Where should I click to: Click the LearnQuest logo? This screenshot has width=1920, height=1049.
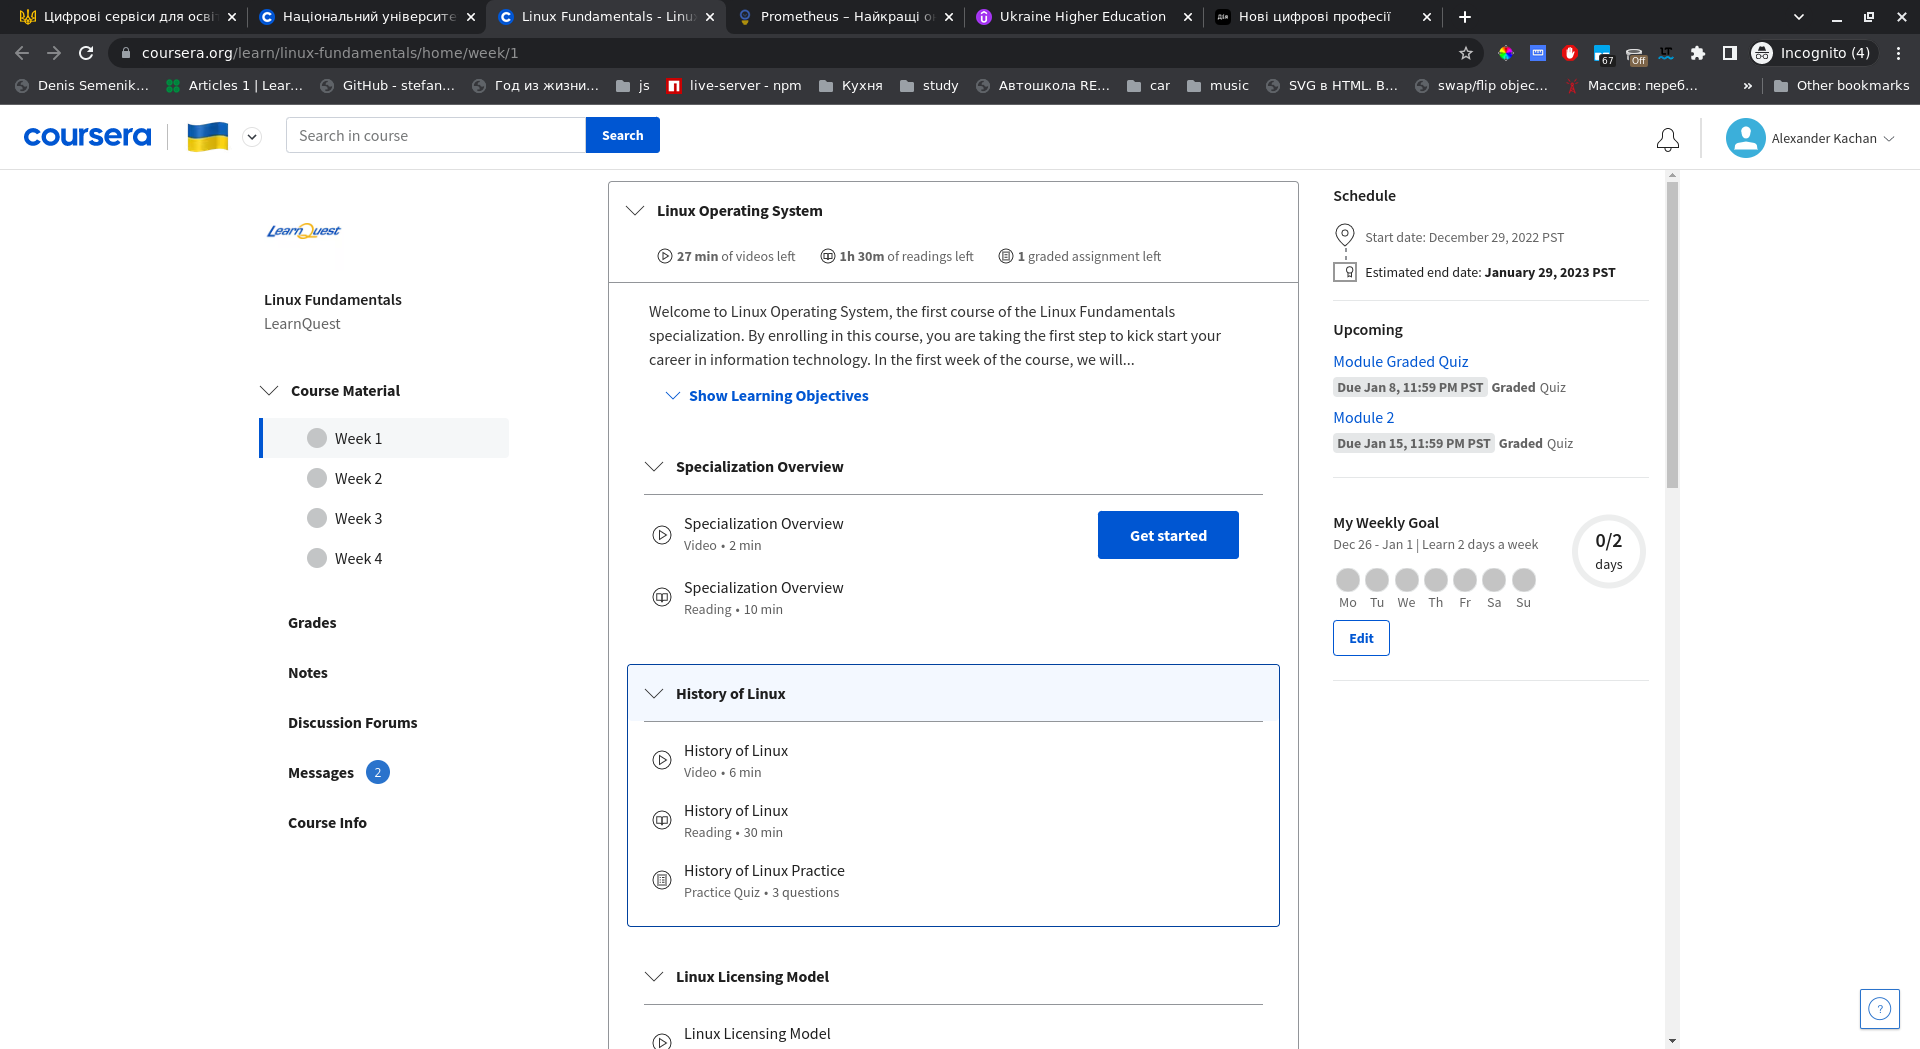pyautogui.click(x=304, y=231)
